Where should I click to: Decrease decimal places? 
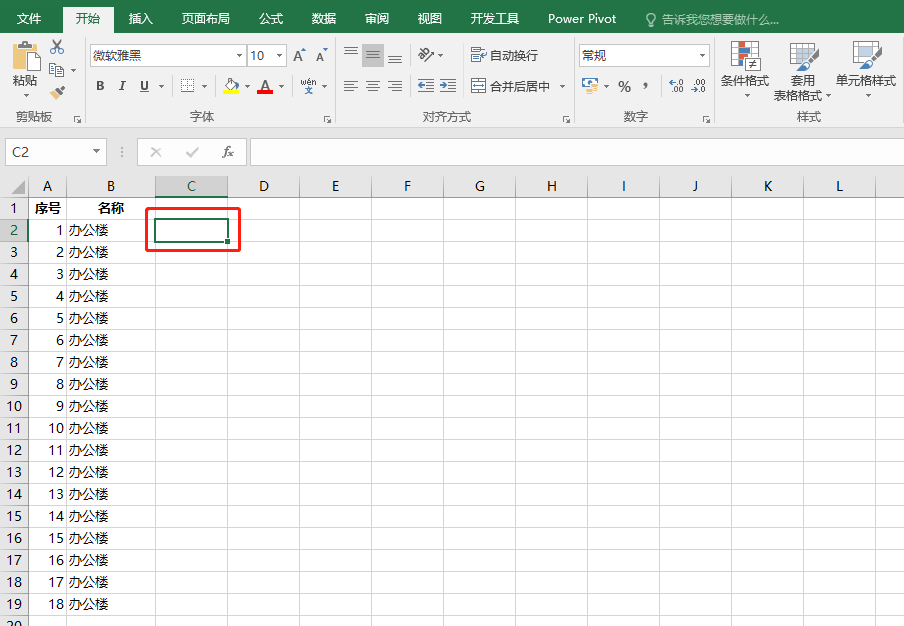coord(698,86)
